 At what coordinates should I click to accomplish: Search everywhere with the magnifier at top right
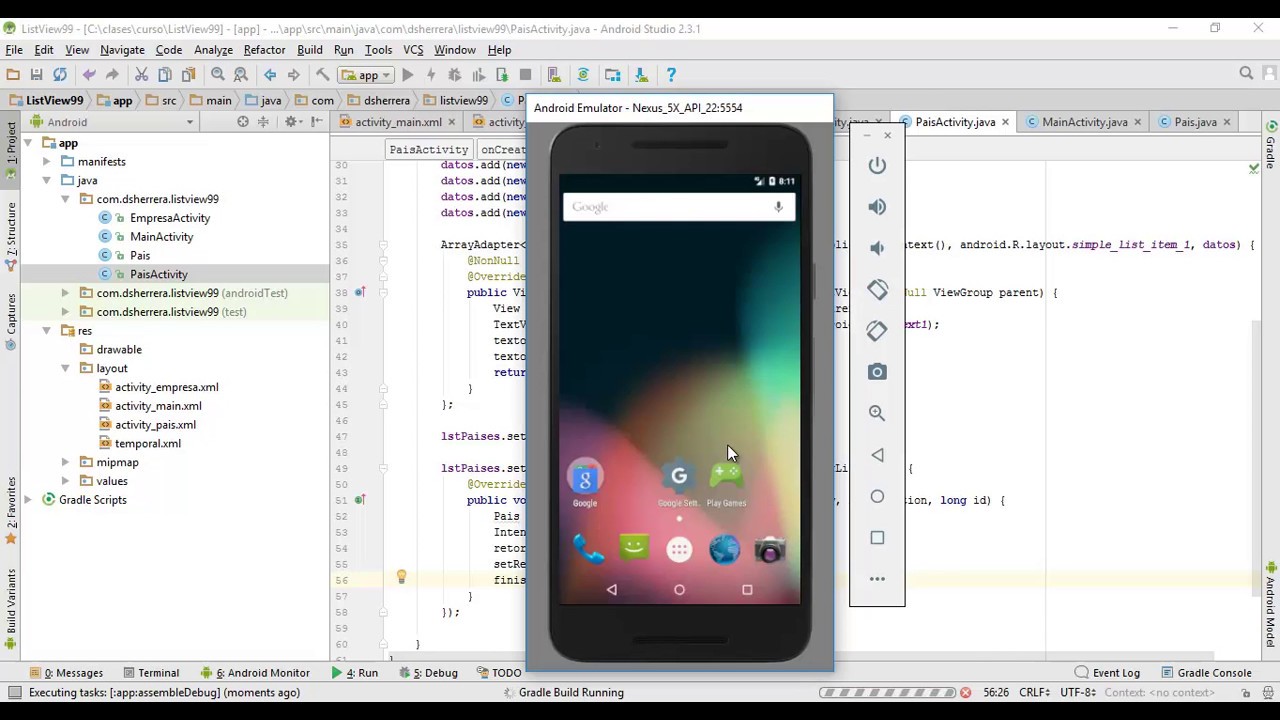(1246, 74)
